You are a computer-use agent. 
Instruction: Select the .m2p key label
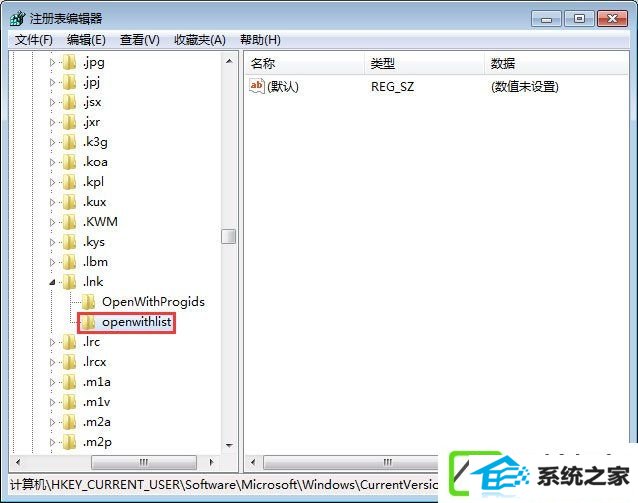pyautogui.click(x=97, y=442)
